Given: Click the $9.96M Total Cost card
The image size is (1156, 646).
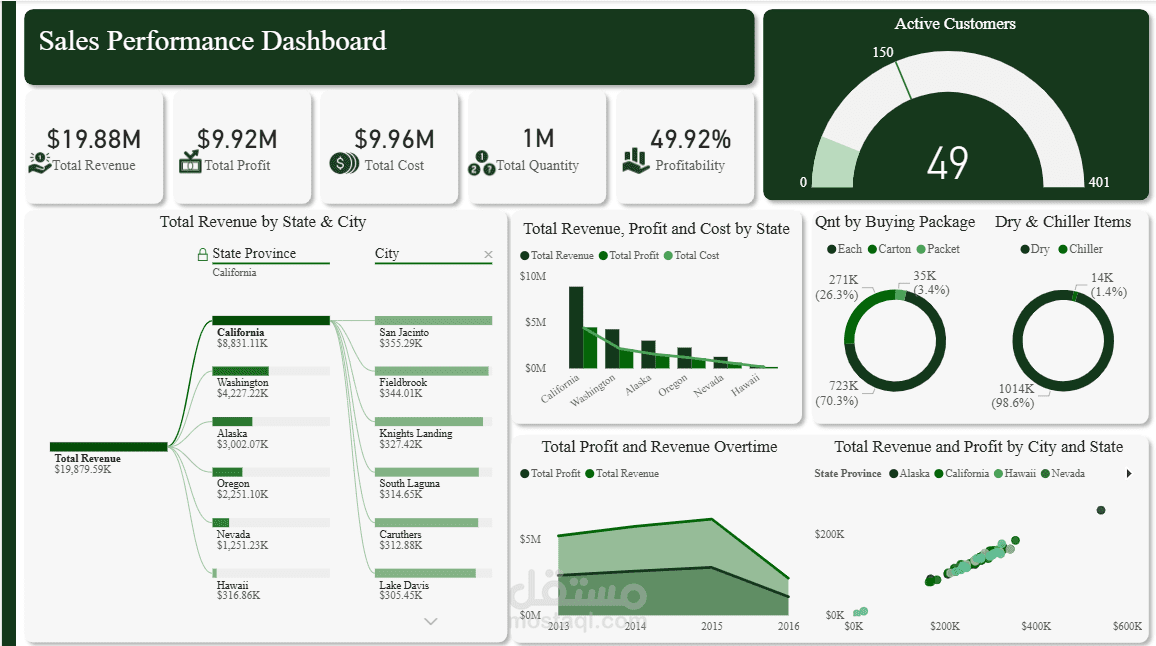Looking at the screenshot, I should pyautogui.click(x=390, y=147).
